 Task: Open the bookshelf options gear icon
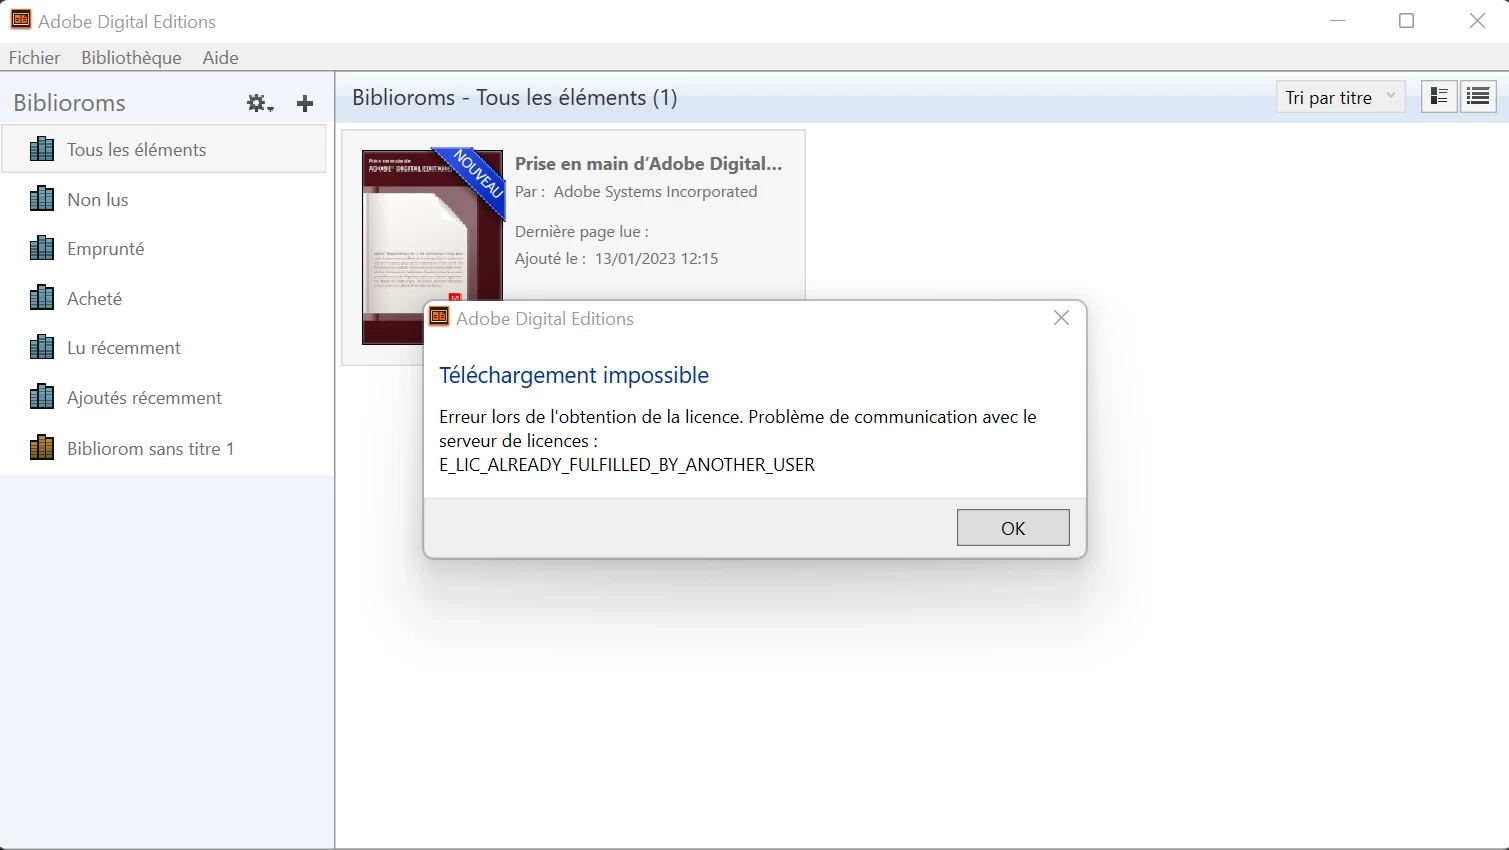[x=260, y=103]
